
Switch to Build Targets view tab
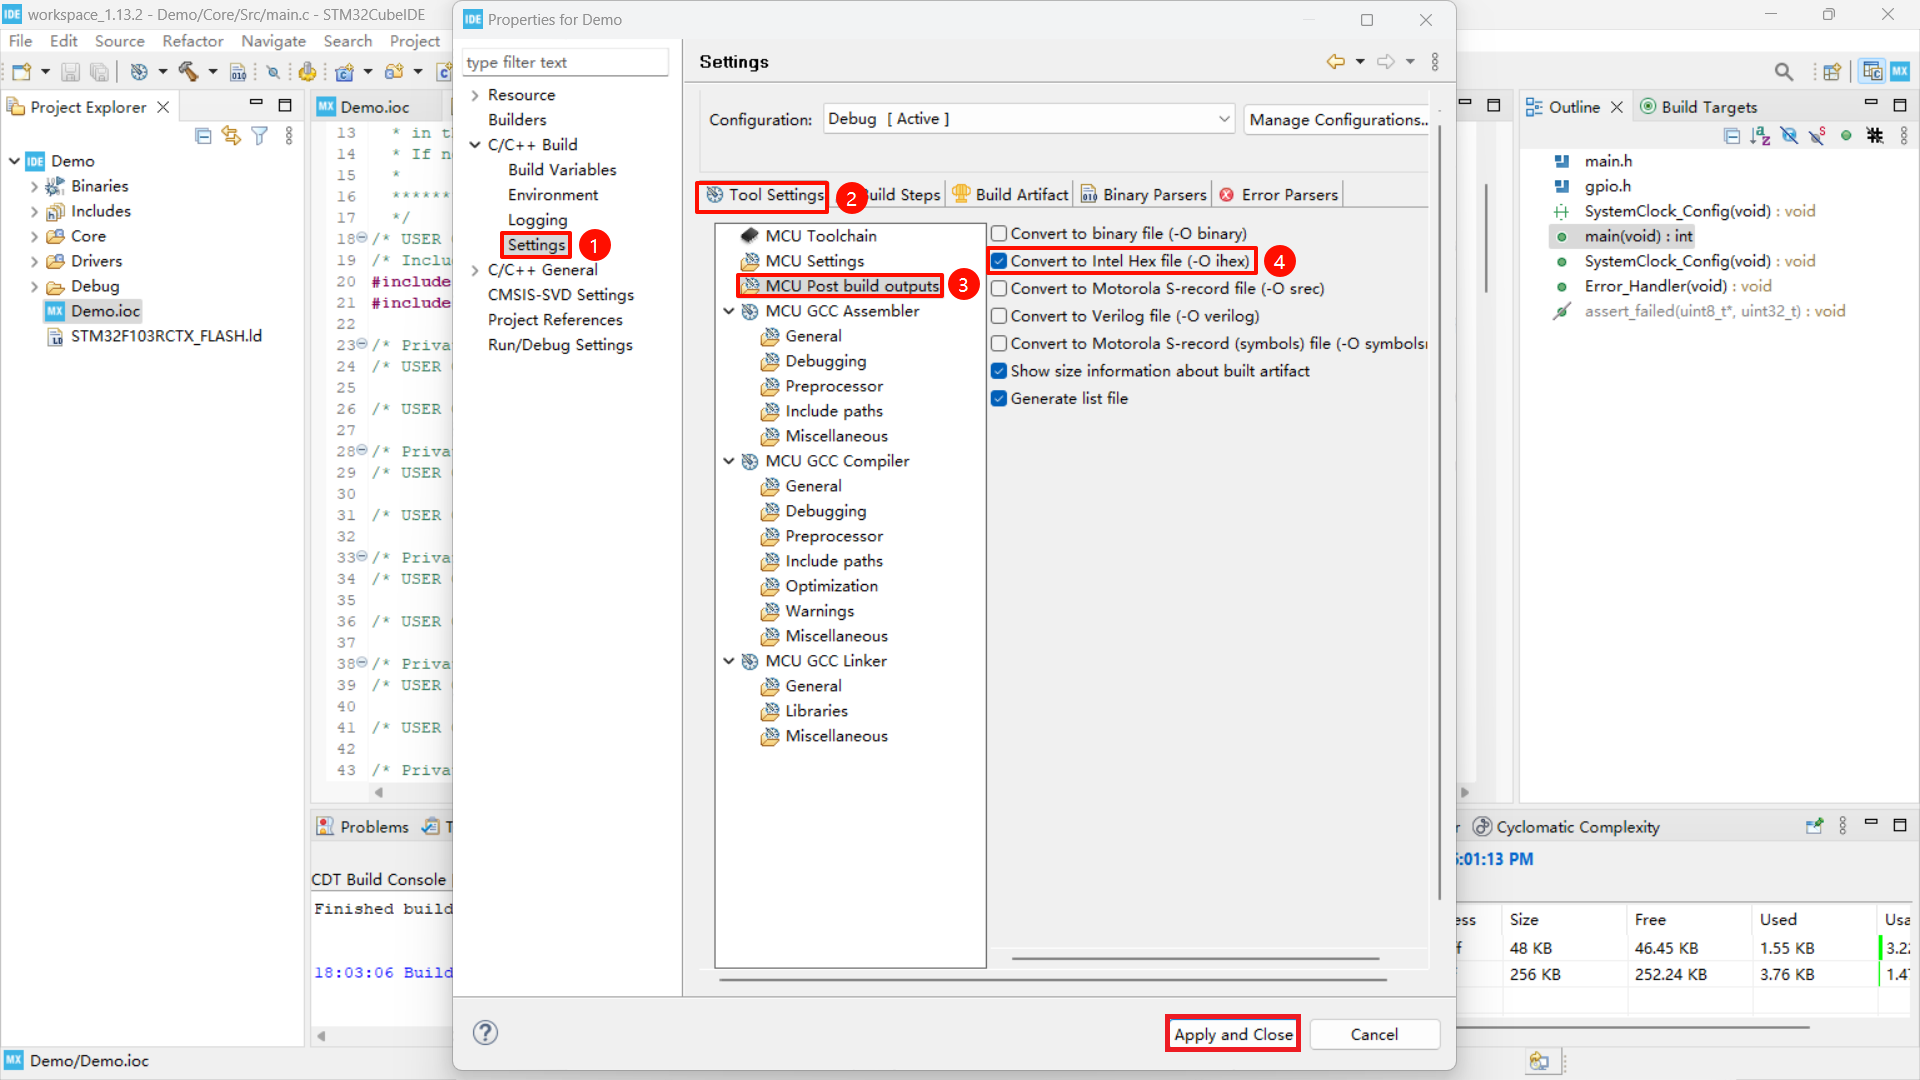pos(1698,107)
